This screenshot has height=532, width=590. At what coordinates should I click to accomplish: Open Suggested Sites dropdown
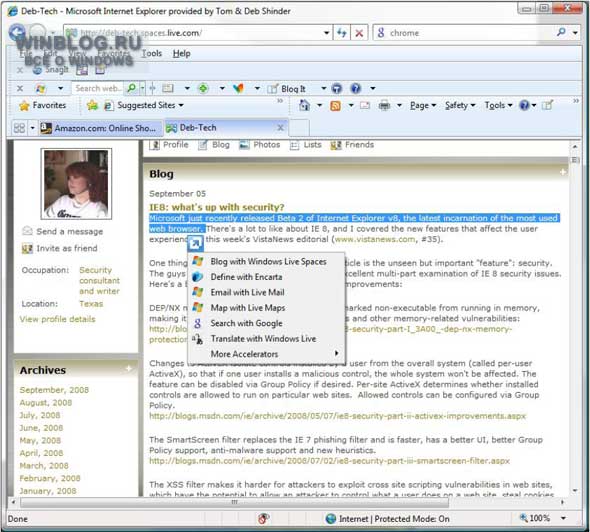tap(145, 105)
